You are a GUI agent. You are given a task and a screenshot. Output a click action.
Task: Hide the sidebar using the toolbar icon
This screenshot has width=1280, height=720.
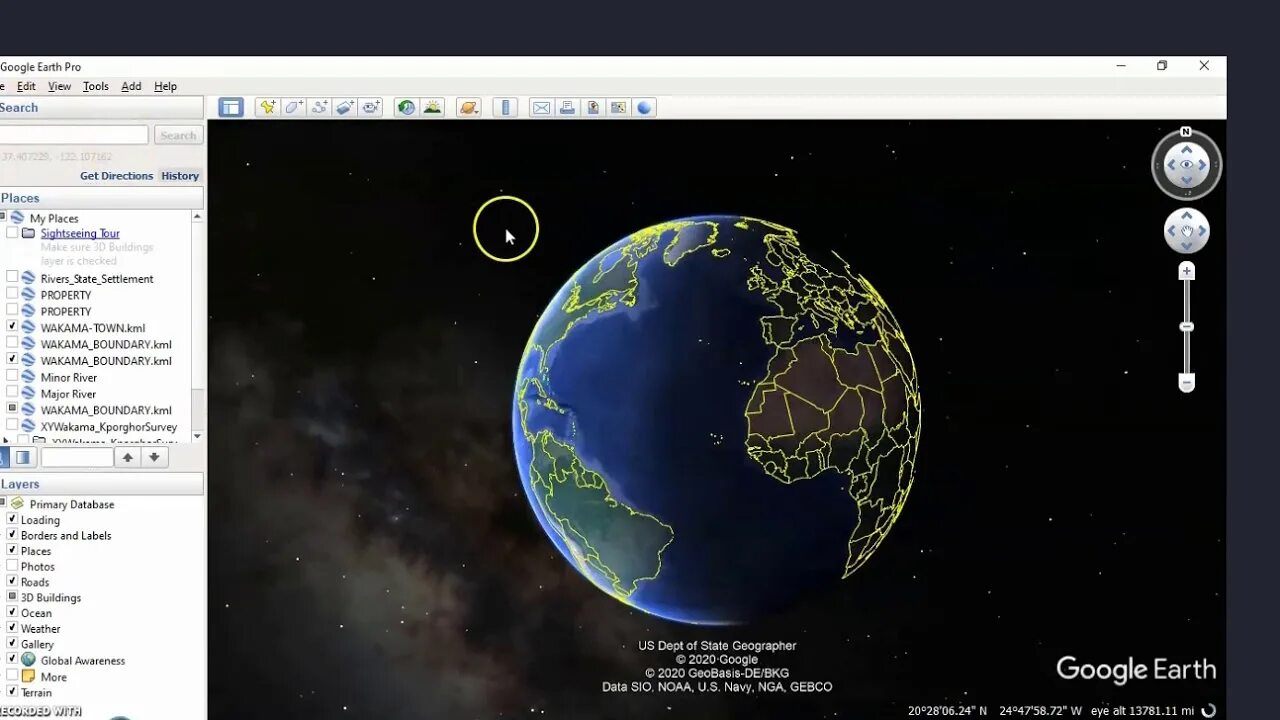[x=231, y=108]
